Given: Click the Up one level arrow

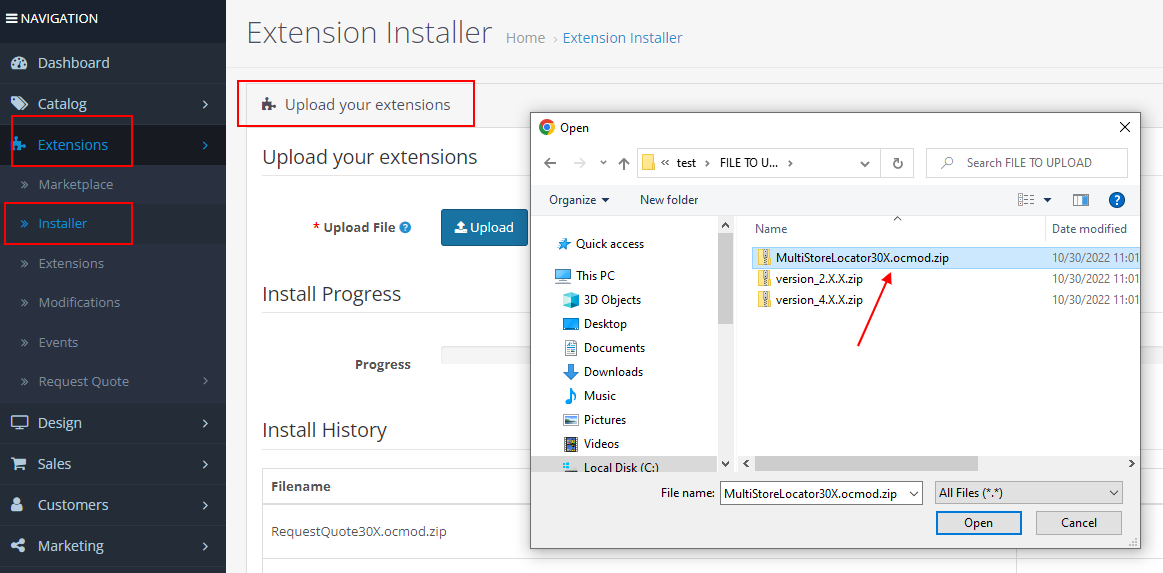Looking at the screenshot, I should (x=624, y=163).
